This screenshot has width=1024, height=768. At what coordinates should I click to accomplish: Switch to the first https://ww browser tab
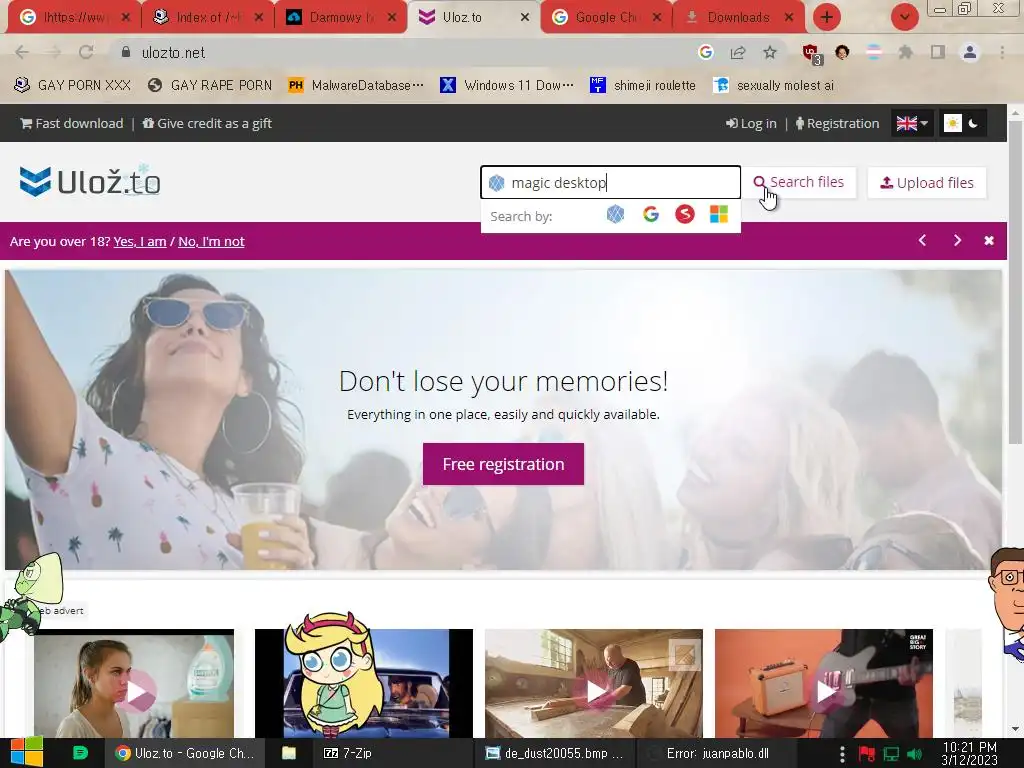[72, 17]
